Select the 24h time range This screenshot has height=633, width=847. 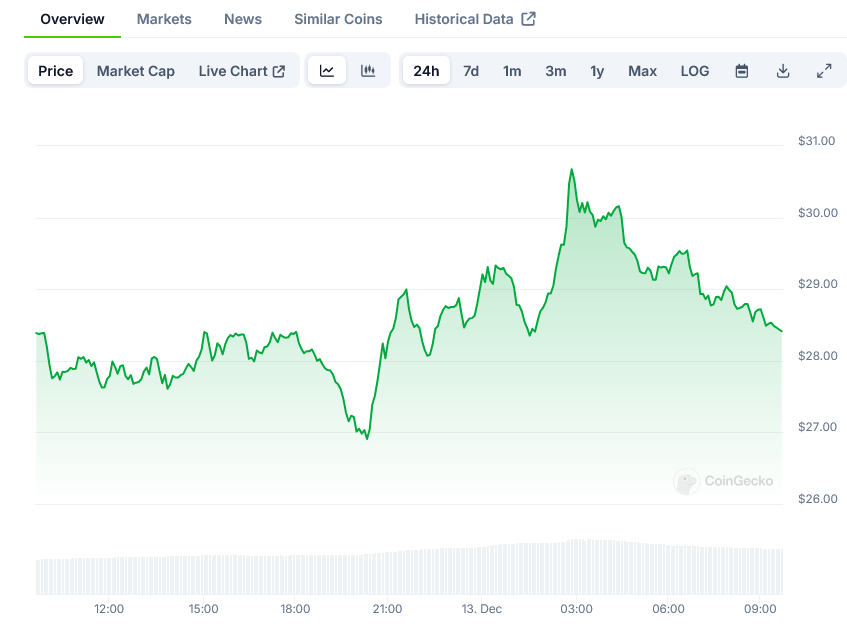426,71
